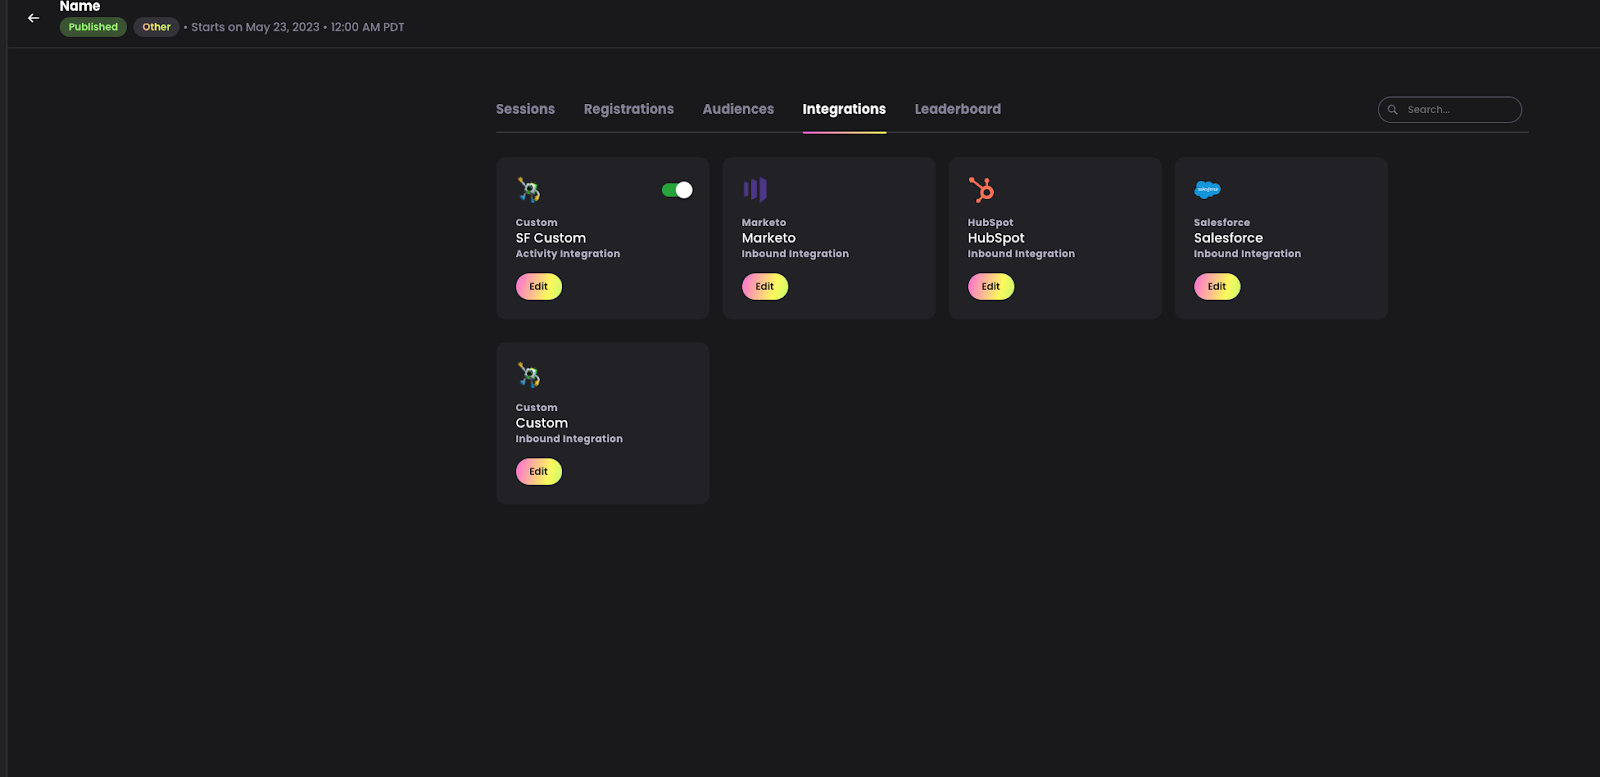1600x777 pixels.
Task: Click the SF Custom integration logo icon
Action: (529, 189)
